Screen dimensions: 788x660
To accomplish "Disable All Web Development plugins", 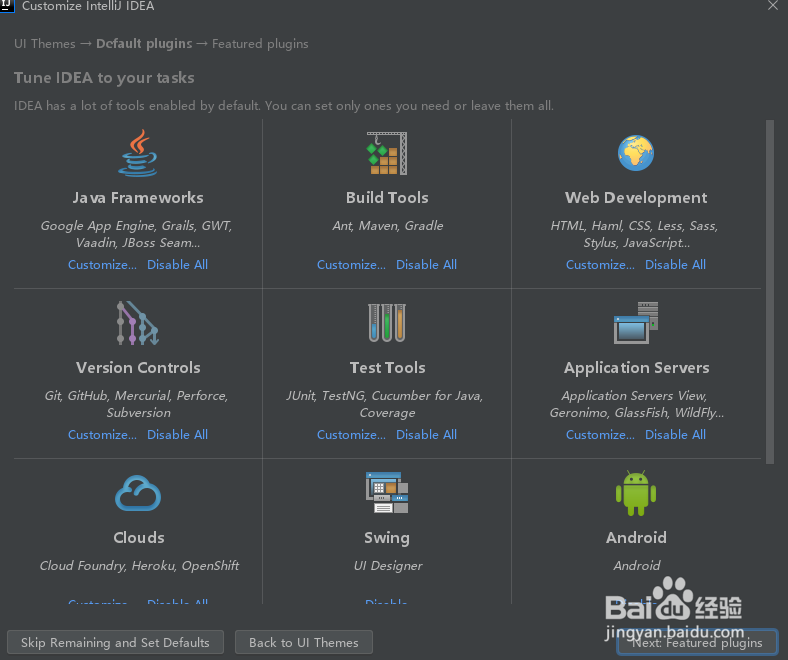I will (675, 264).
